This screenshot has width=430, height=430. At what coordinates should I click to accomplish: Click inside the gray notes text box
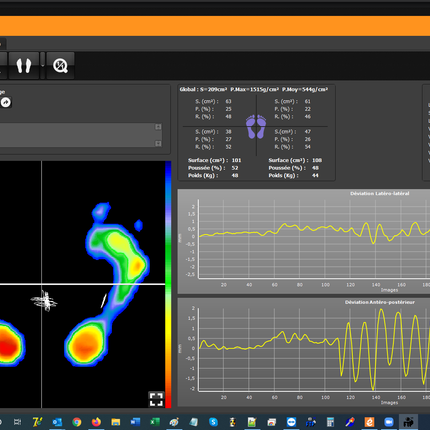coord(77,135)
